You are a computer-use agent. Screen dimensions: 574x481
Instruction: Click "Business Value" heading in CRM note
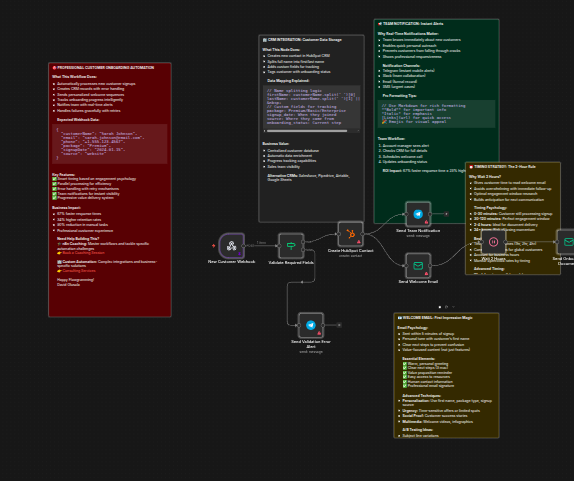pyautogui.click(x=276, y=144)
